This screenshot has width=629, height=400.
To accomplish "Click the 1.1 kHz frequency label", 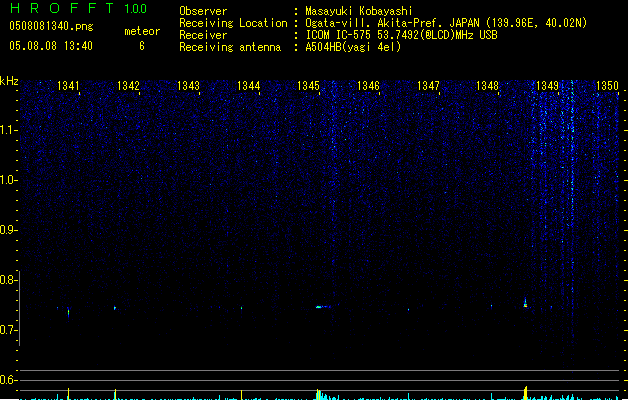I will point(8,130).
